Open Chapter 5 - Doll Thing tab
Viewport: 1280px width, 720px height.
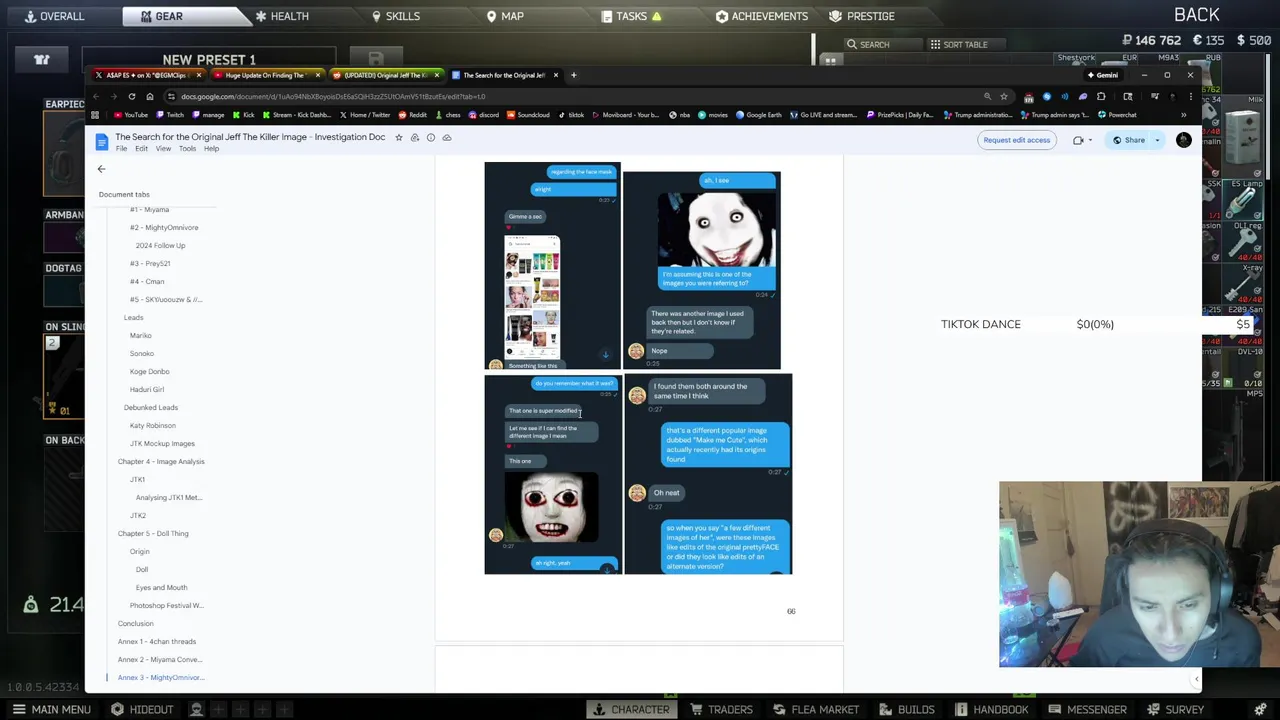[x=153, y=533]
